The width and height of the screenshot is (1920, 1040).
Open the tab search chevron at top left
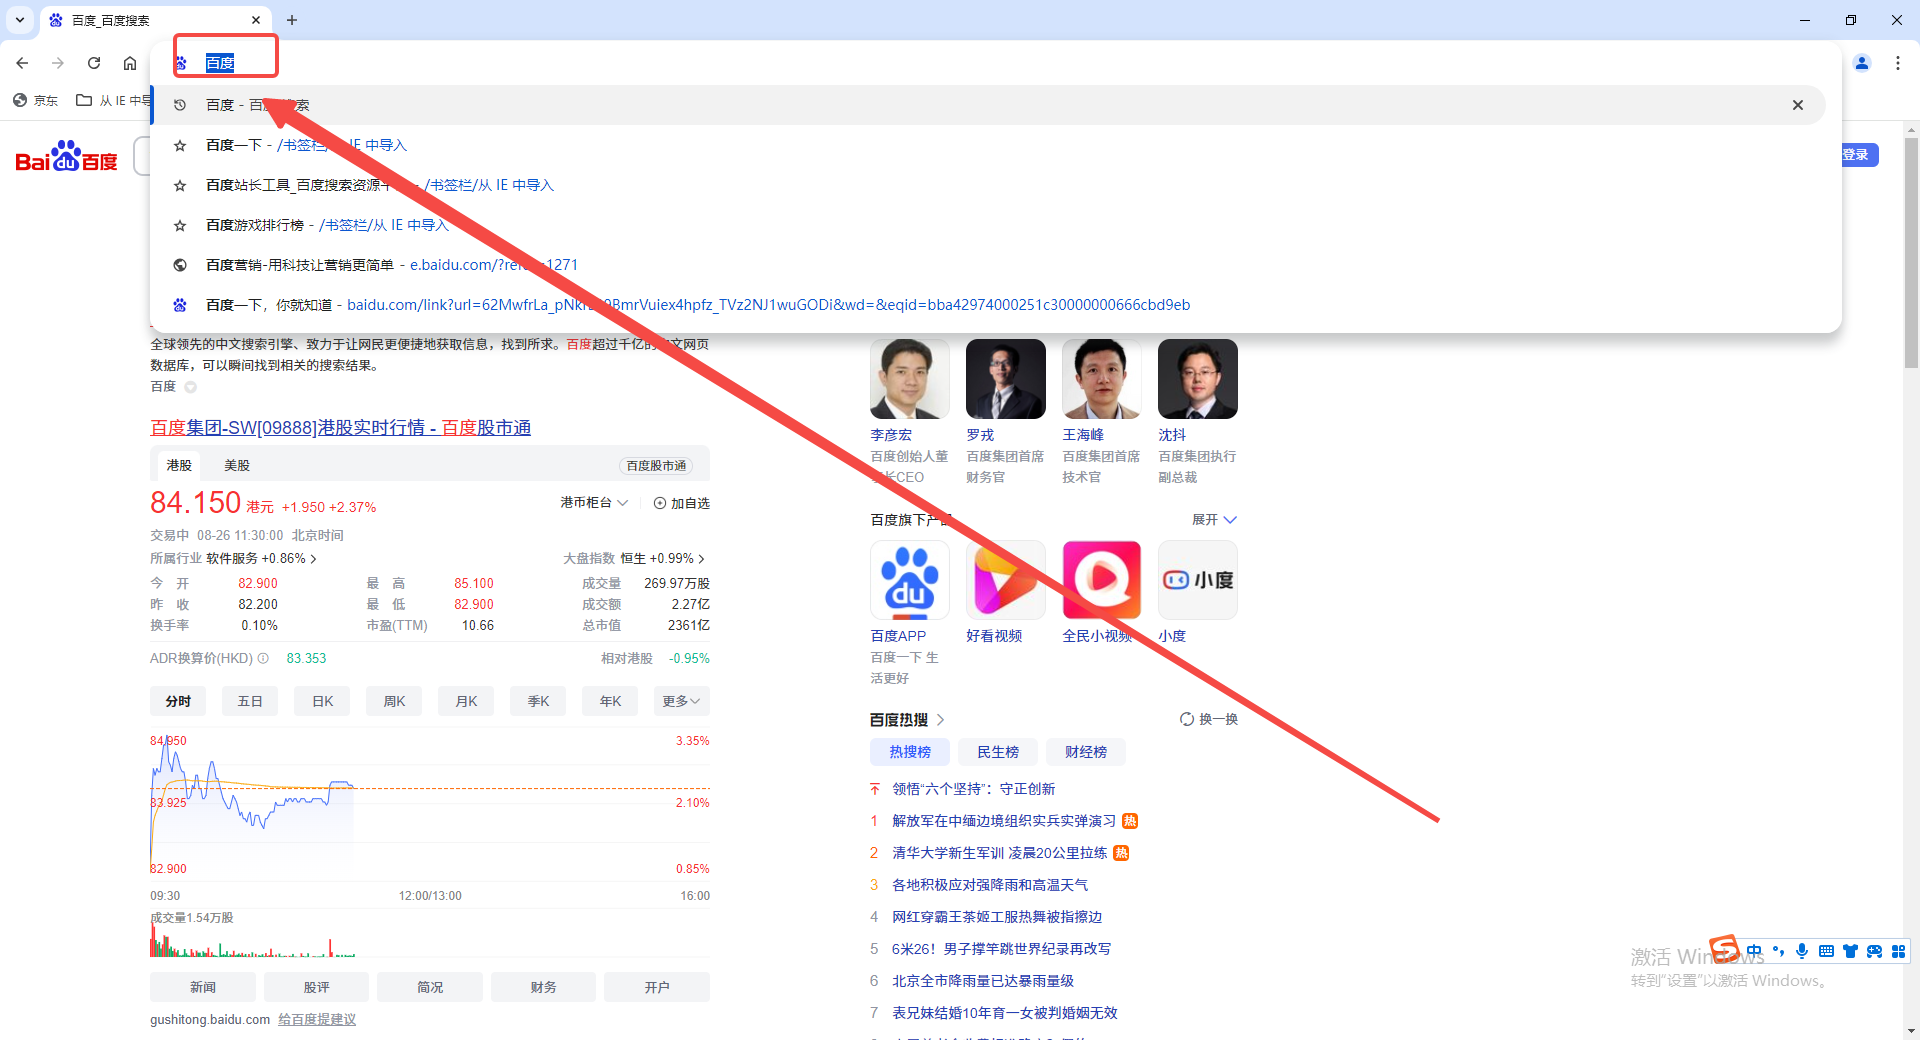(20, 20)
